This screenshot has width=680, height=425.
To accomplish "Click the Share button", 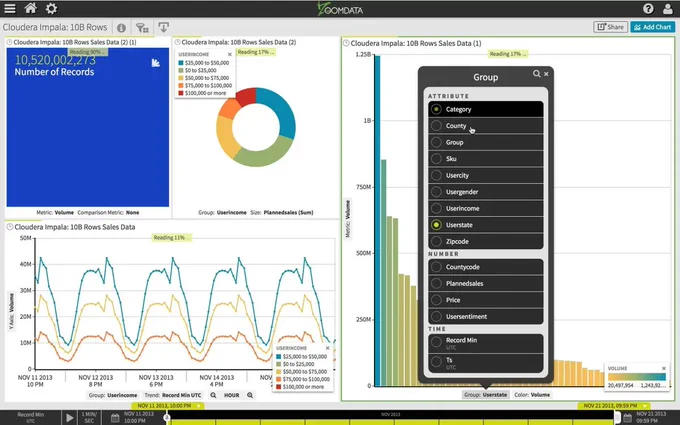I will (x=610, y=27).
